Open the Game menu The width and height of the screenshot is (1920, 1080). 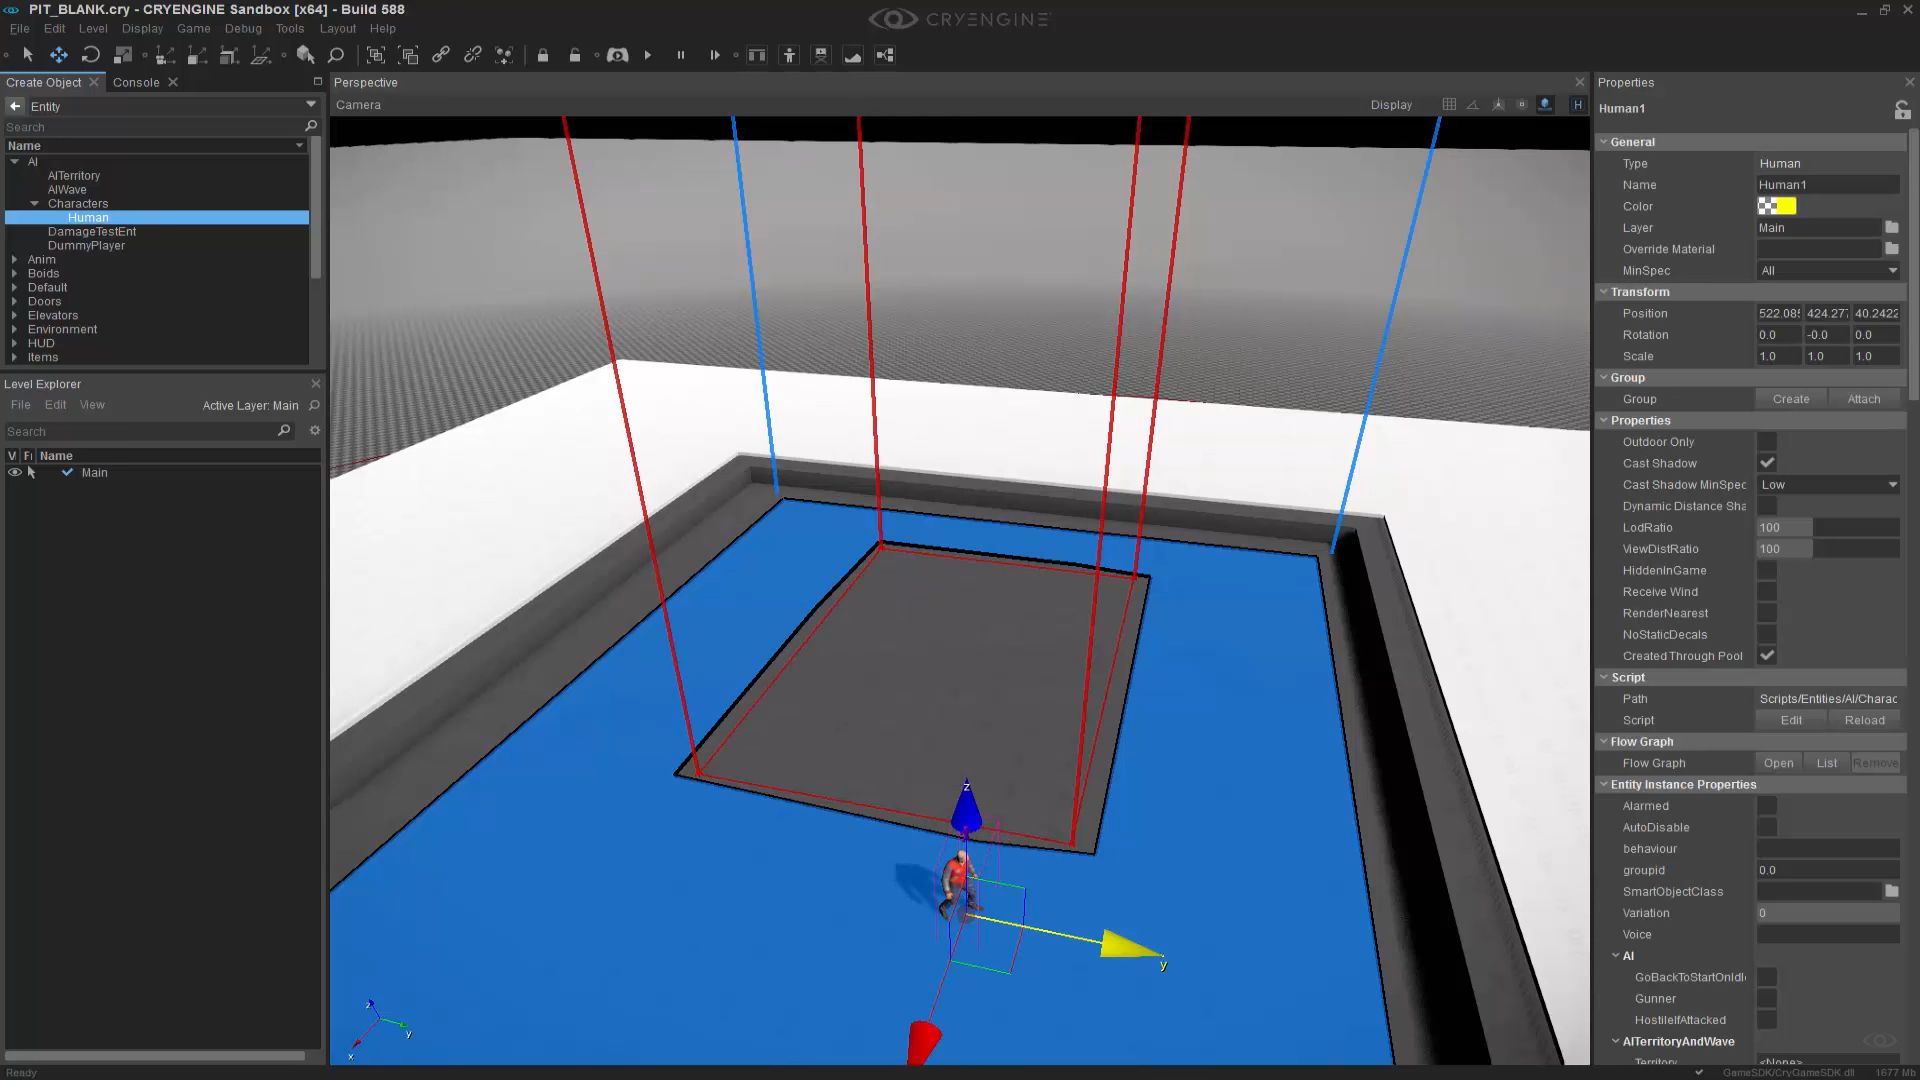tap(193, 28)
